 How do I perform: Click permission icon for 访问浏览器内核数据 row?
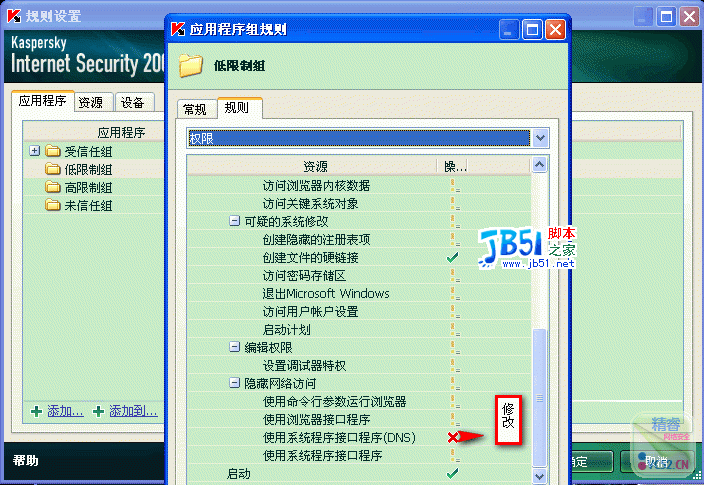click(x=455, y=185)
